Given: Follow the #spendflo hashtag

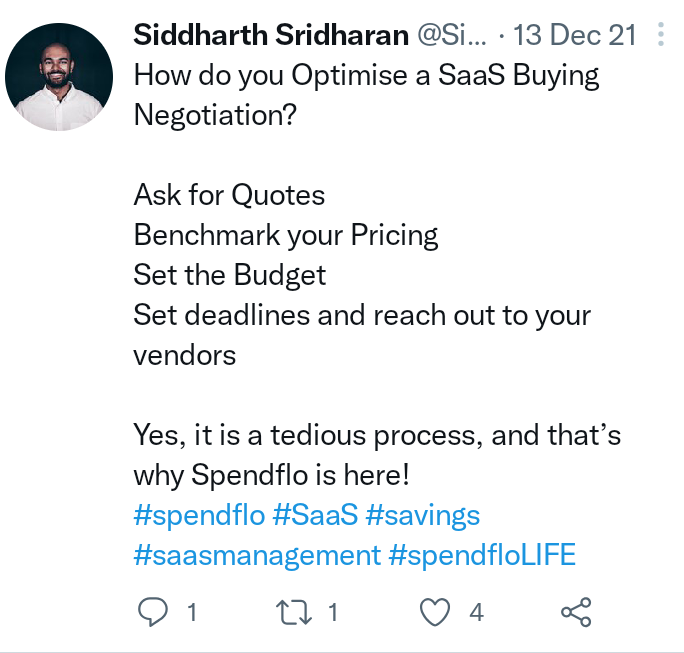Looking at the screenshot, I should (x=199, y=516).
